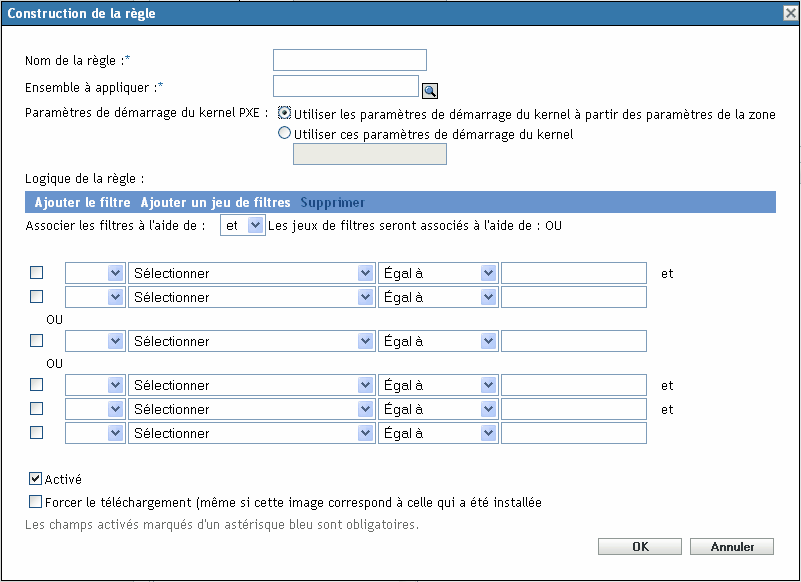The image size is (801, 582).
Task: Click the value field in first filter row
Action: (574, 273)
